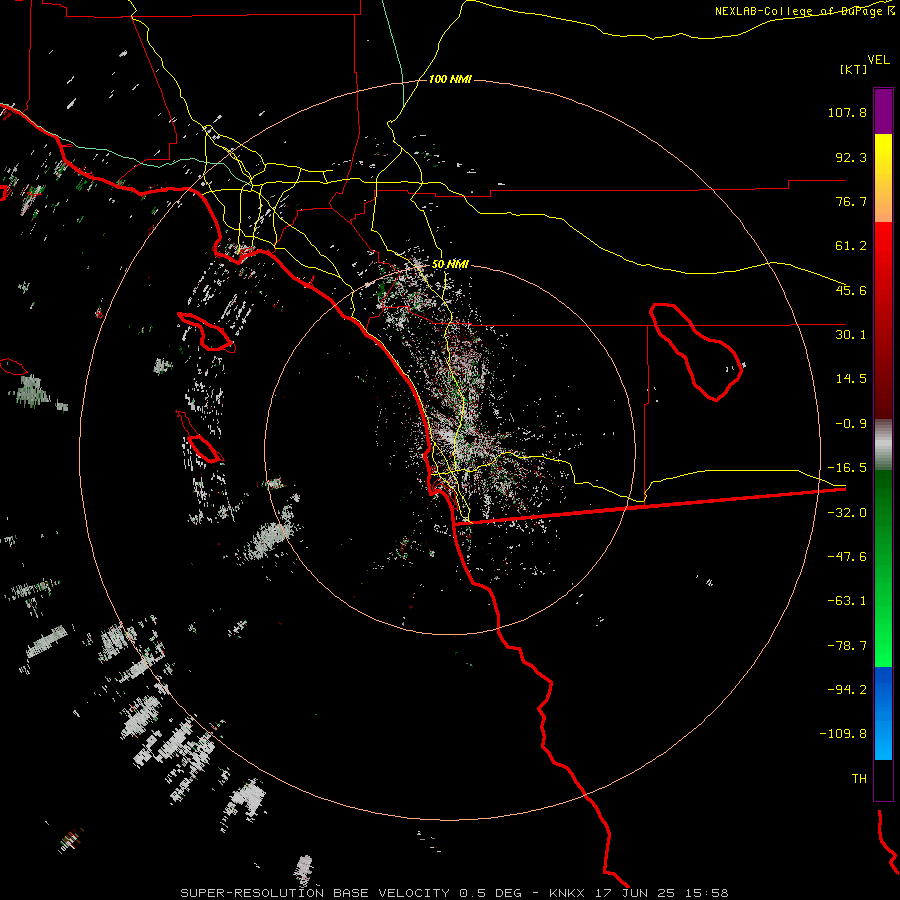Click the 30.1 legend value
This screenshot has height=900, width=900.
click(x=851, y=335)
